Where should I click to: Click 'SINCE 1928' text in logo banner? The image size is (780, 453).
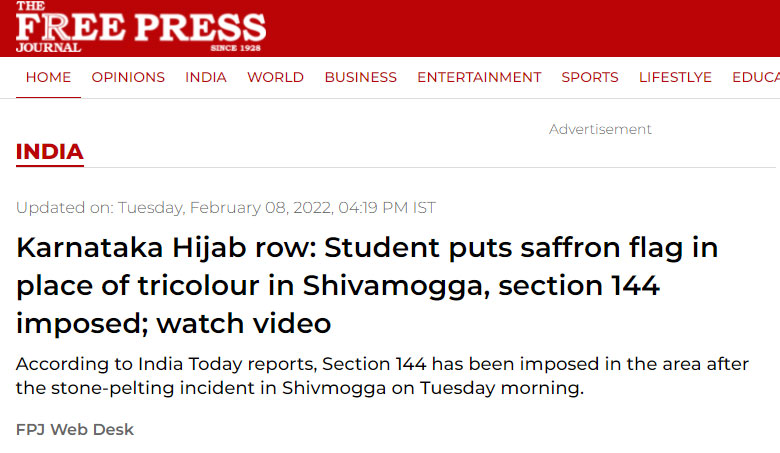(235, 48)
